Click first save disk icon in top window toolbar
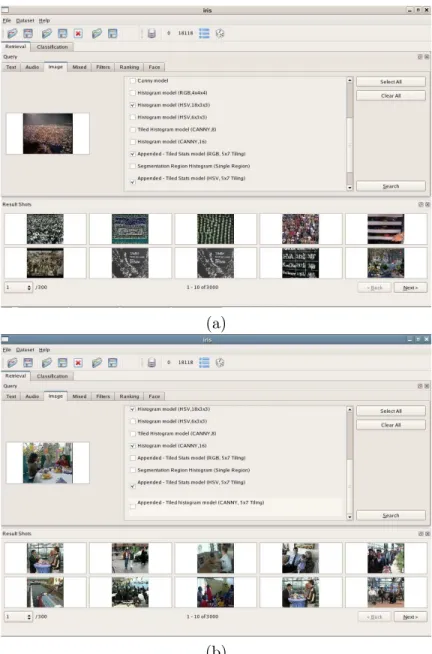This screenshot has width=432, height=654. point(28,33)
